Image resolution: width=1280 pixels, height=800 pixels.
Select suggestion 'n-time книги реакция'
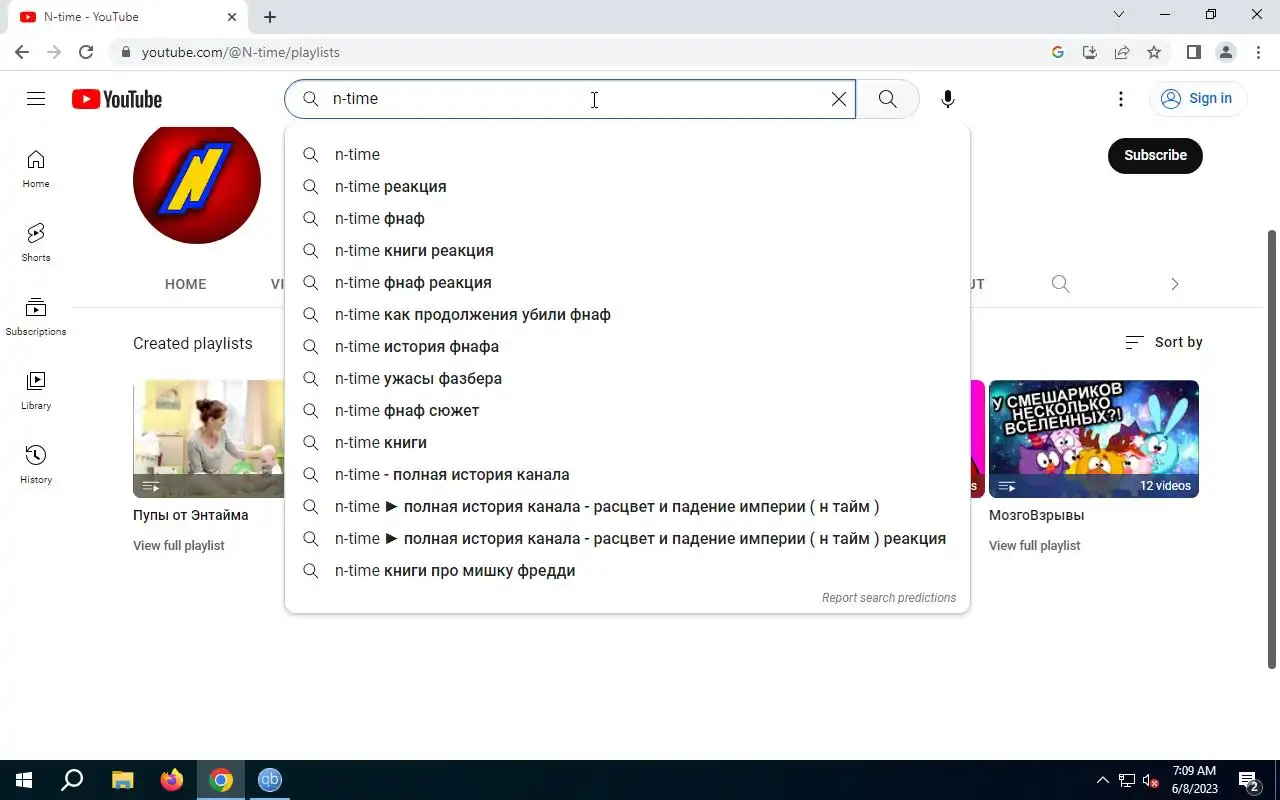627,250
